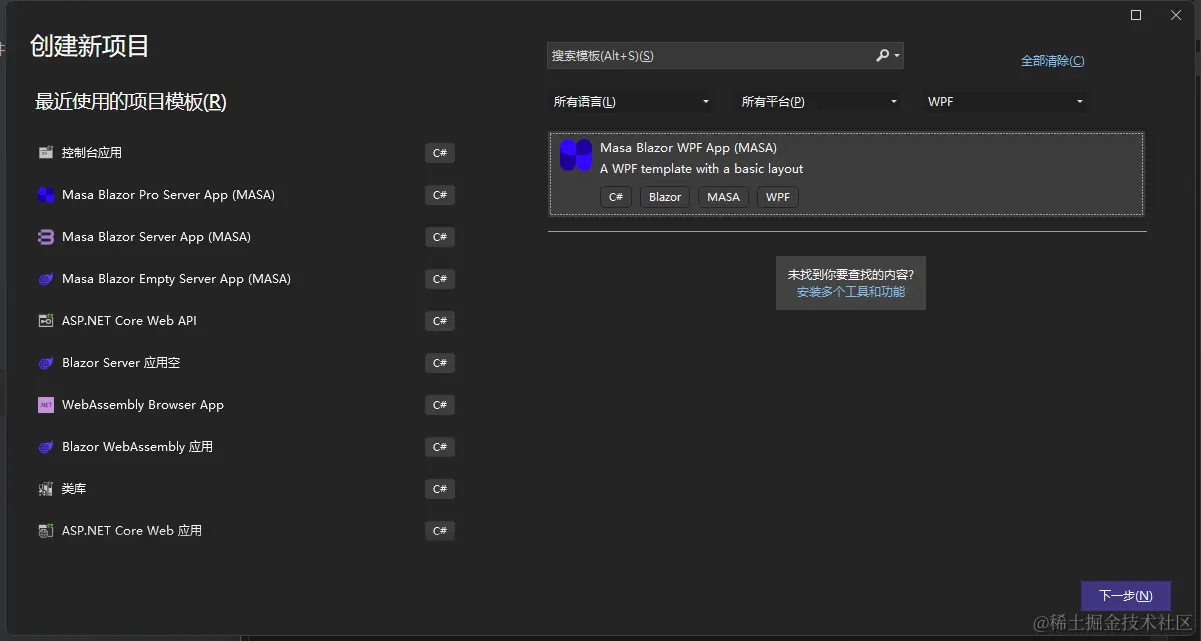1201x641 pixels.
Task: Click the Masa Blazor Server App (MASA) icon
Action: (x=45, y=237)
